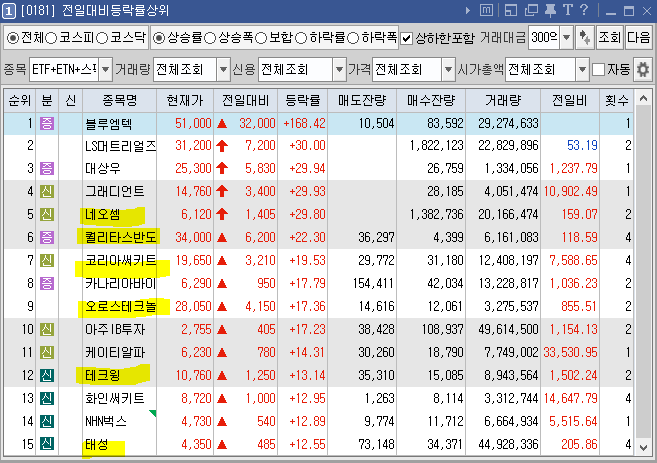Click the sort toggle arrows icon
The height and width of the screenshot is (463, 657).
585,38
